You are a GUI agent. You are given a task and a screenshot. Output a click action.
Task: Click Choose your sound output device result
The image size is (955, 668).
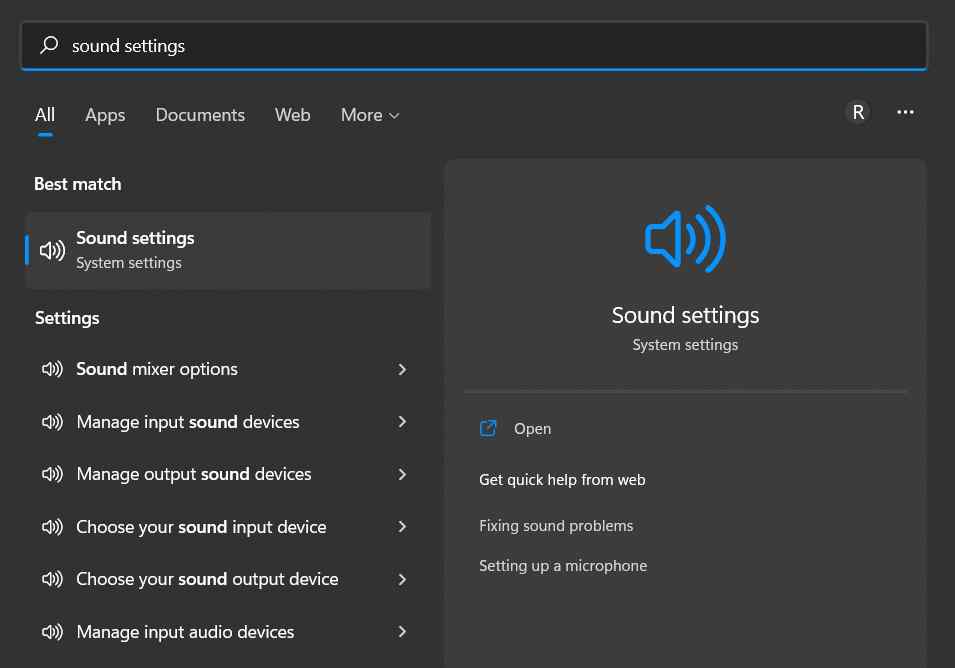tap(228, 579)
